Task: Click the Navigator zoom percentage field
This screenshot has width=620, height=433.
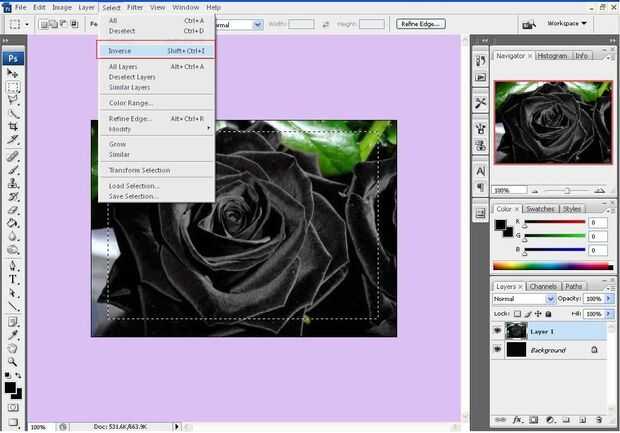Action: [509, 191]
